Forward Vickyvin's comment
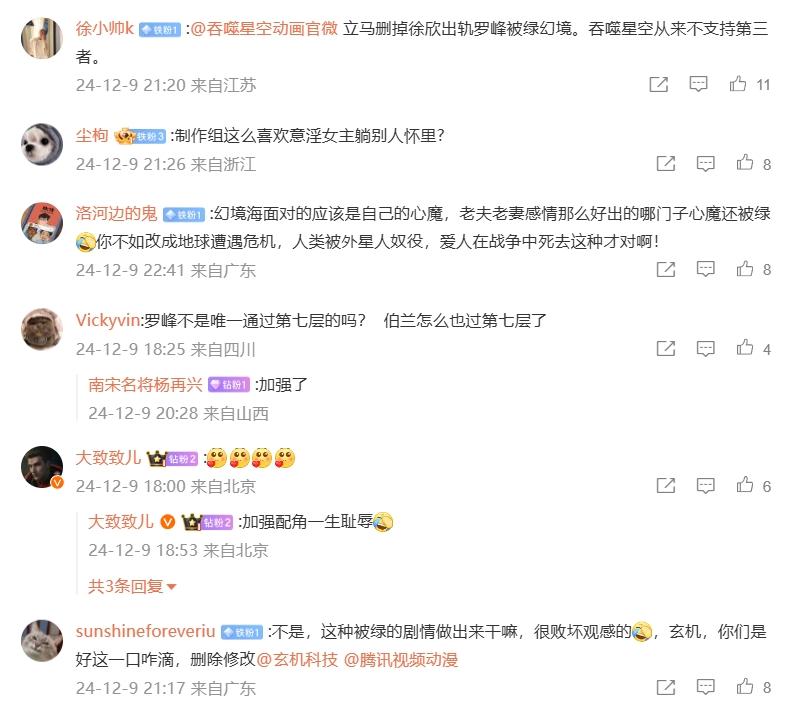The width and height of the screenshot is (790, 702). tap(666, 348)
